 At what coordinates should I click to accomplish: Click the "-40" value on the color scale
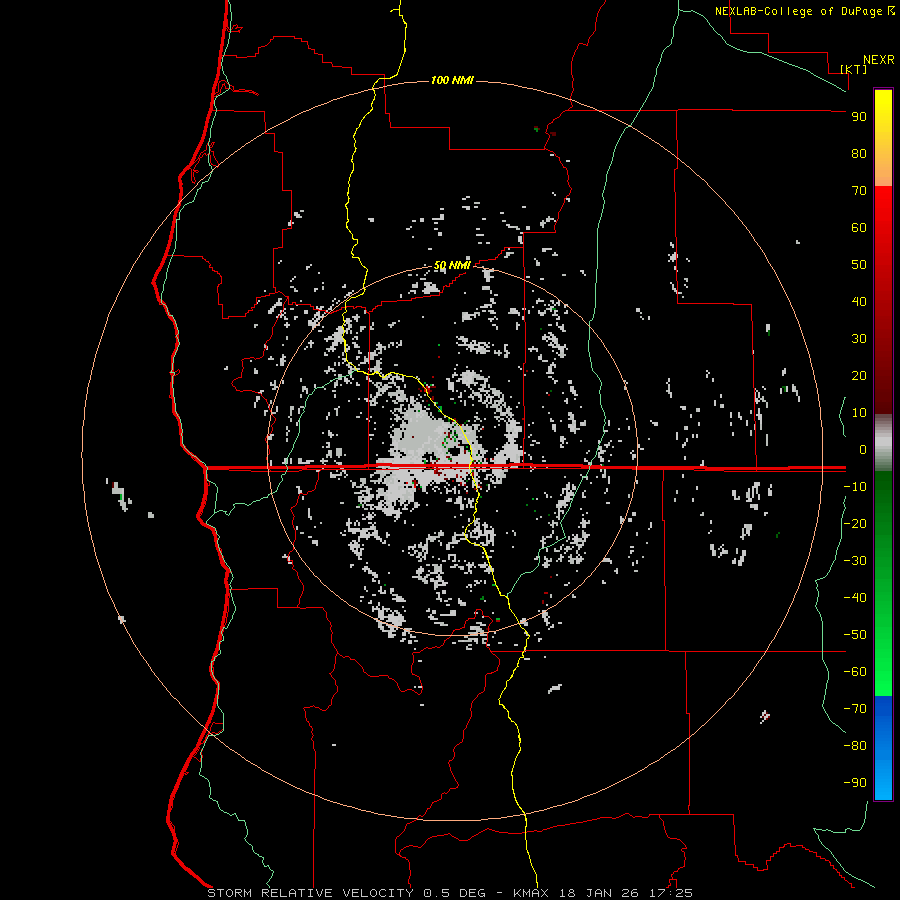click(855, 598)
